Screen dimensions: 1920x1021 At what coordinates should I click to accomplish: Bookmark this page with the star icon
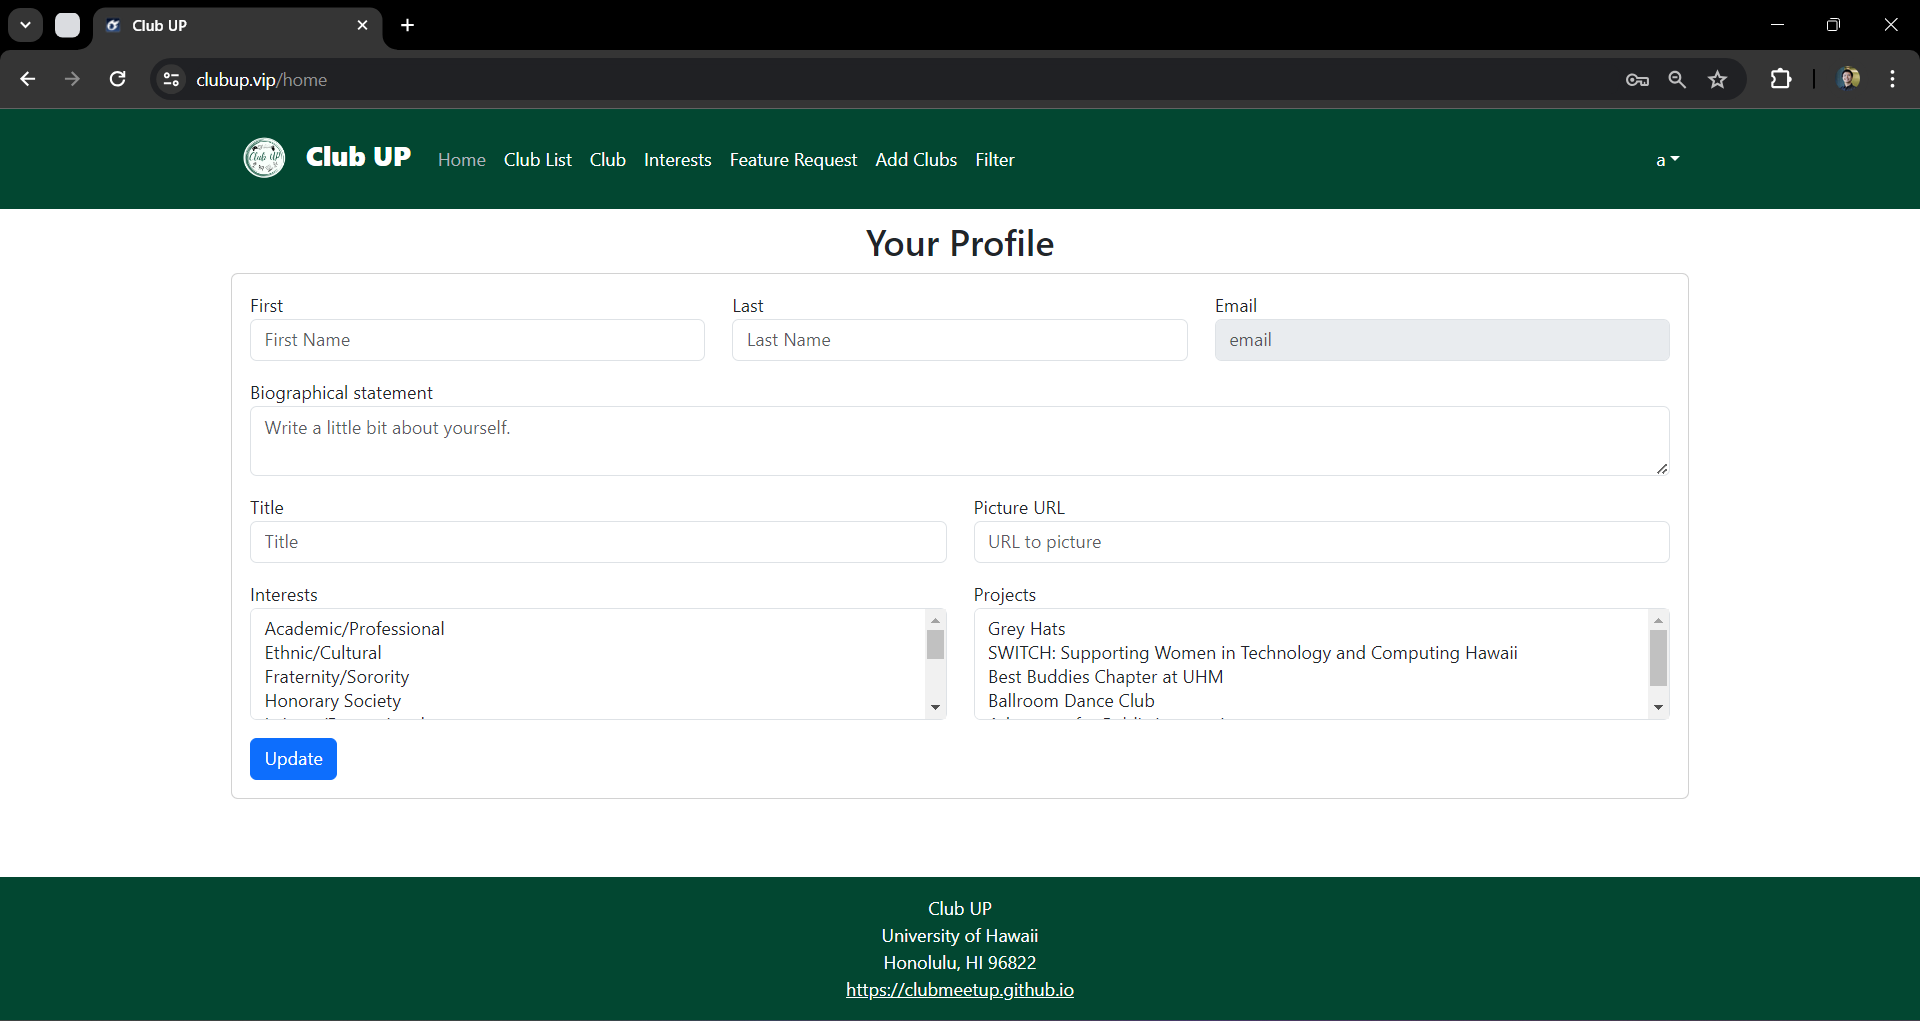[x=1718, y=79]
